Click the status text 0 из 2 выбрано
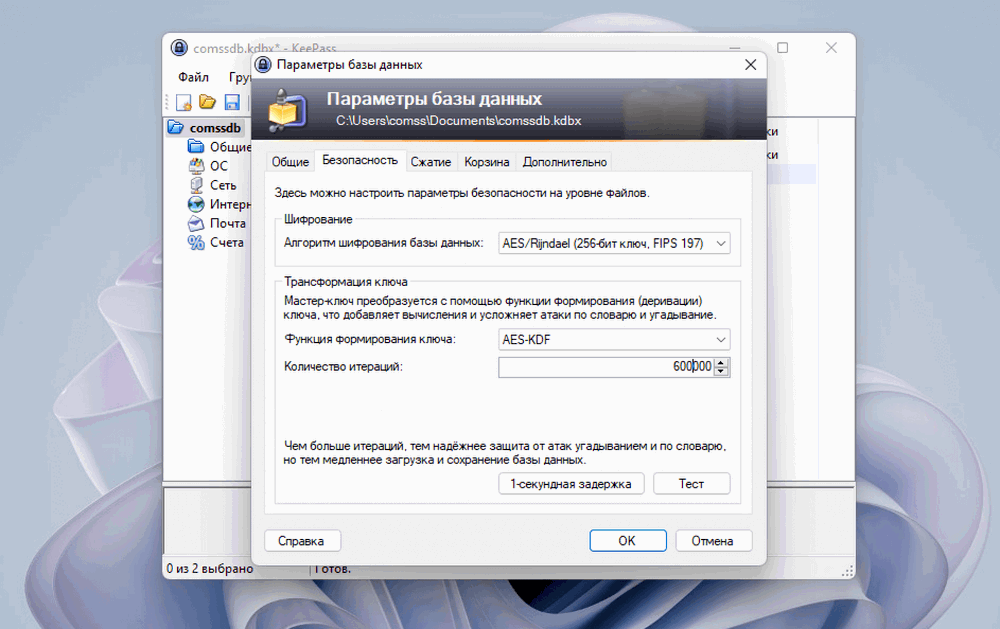Screen dimensions: 1000x629 tap(210, 568)
